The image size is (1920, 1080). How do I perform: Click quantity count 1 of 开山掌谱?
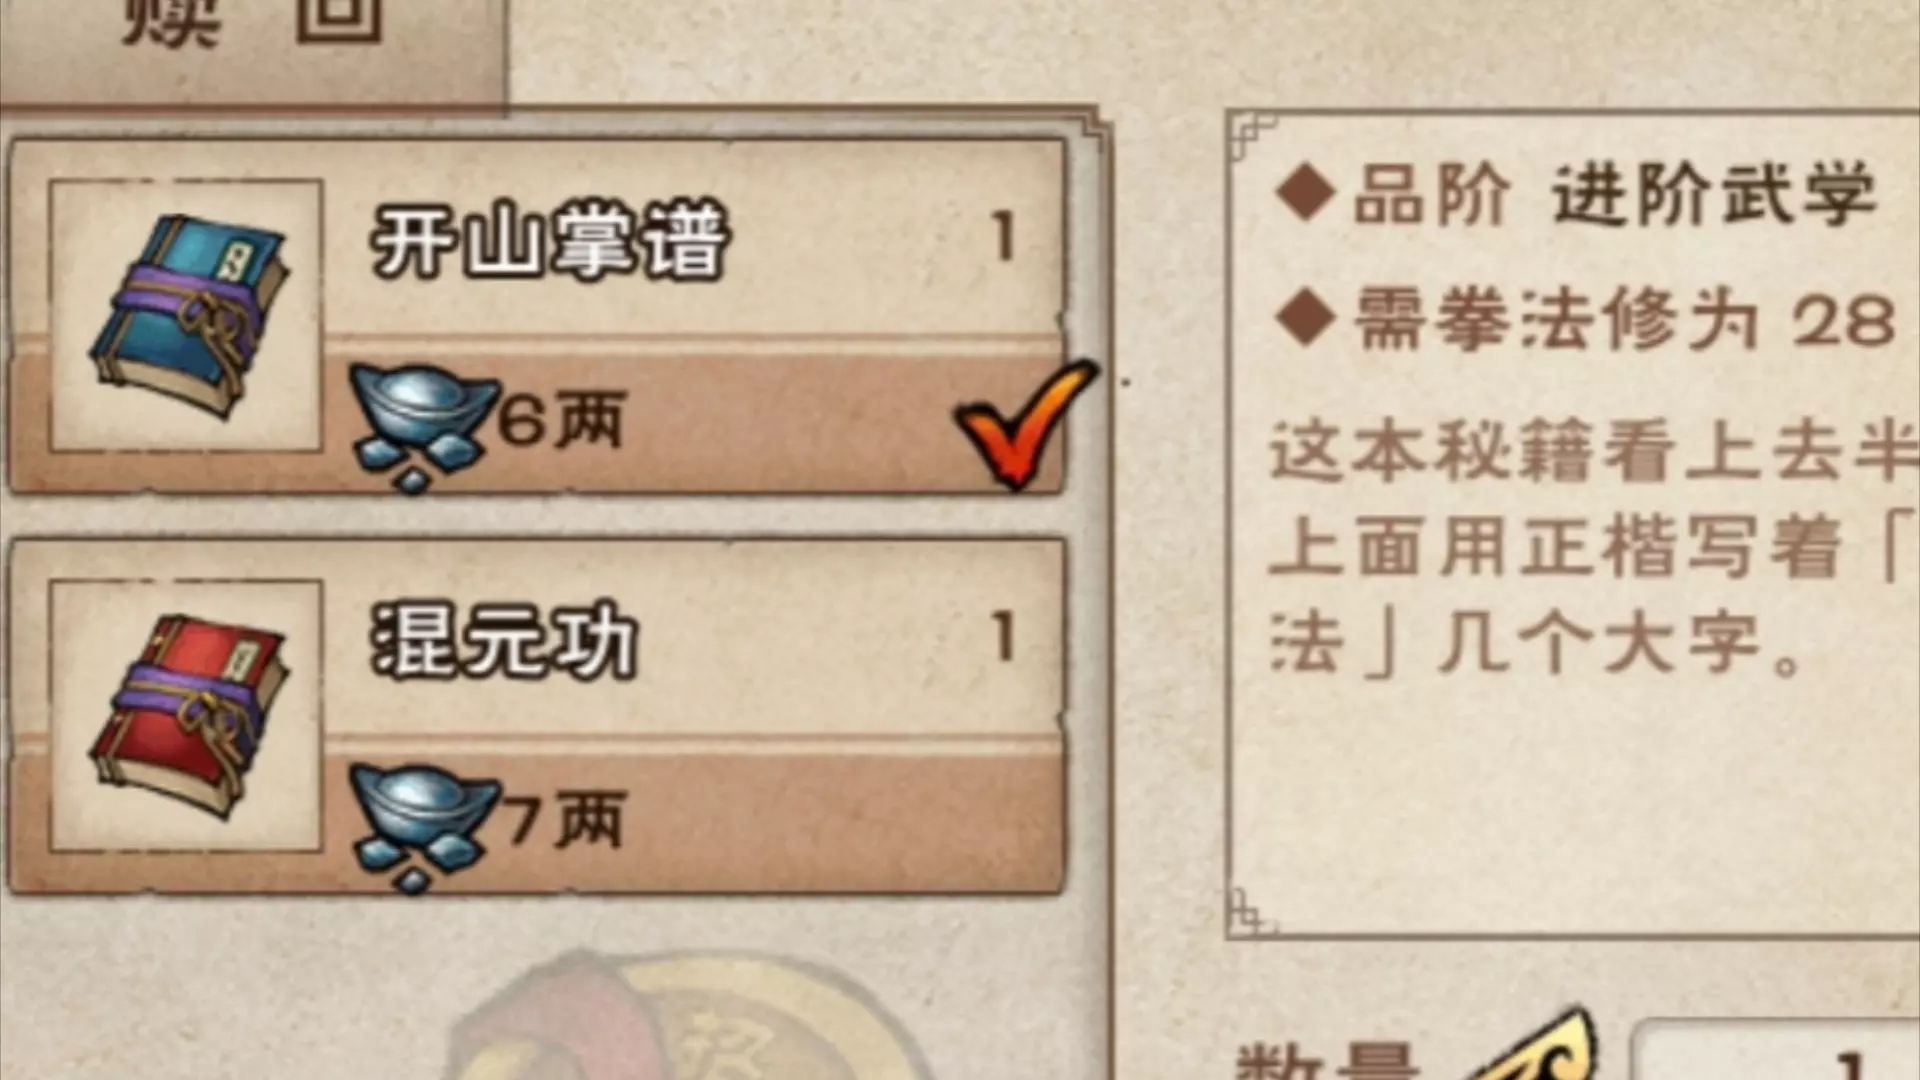point(1003,237)
